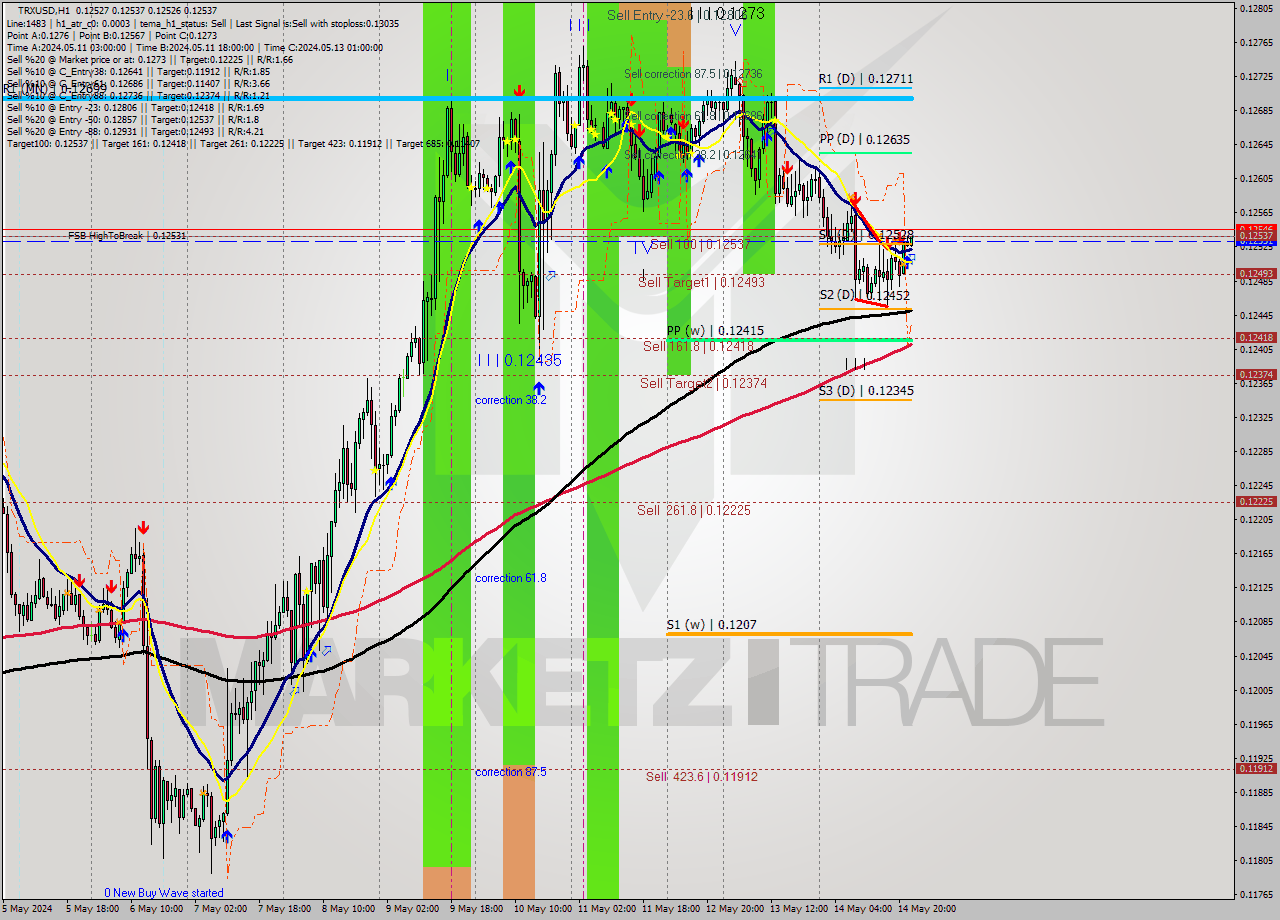The height and width of the screenshot is (920, 1280).
Task: Click the green PP (w) horizontal line
Action: pos(790,340)
